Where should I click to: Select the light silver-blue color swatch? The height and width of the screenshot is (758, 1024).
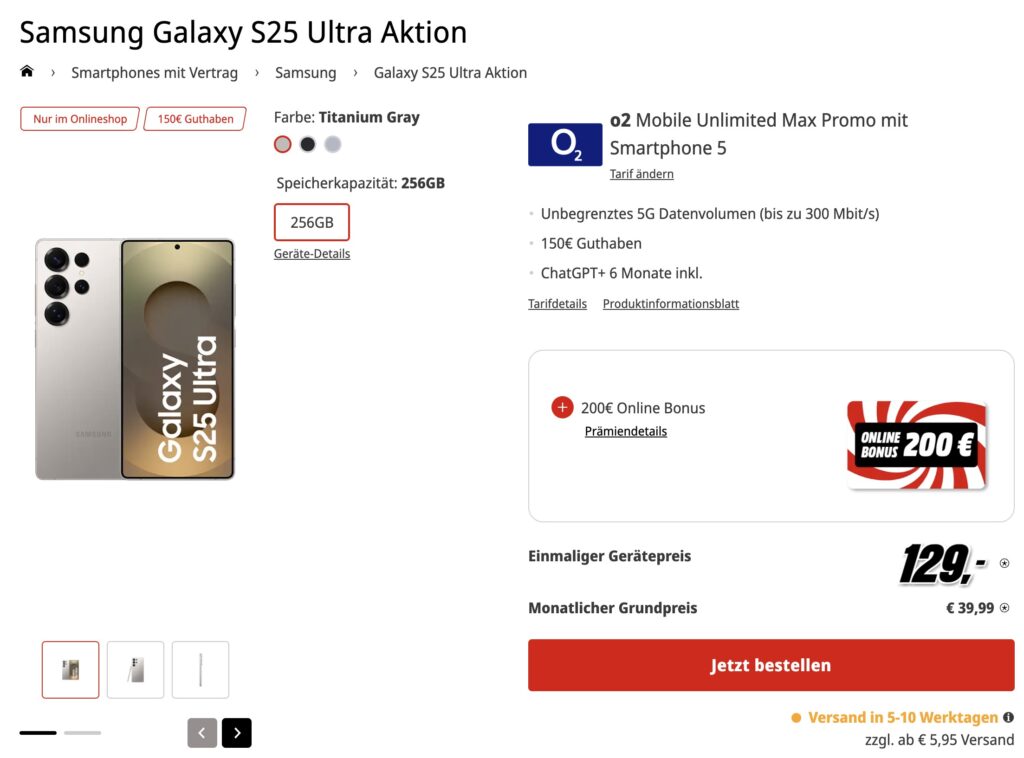coord(333,144)
